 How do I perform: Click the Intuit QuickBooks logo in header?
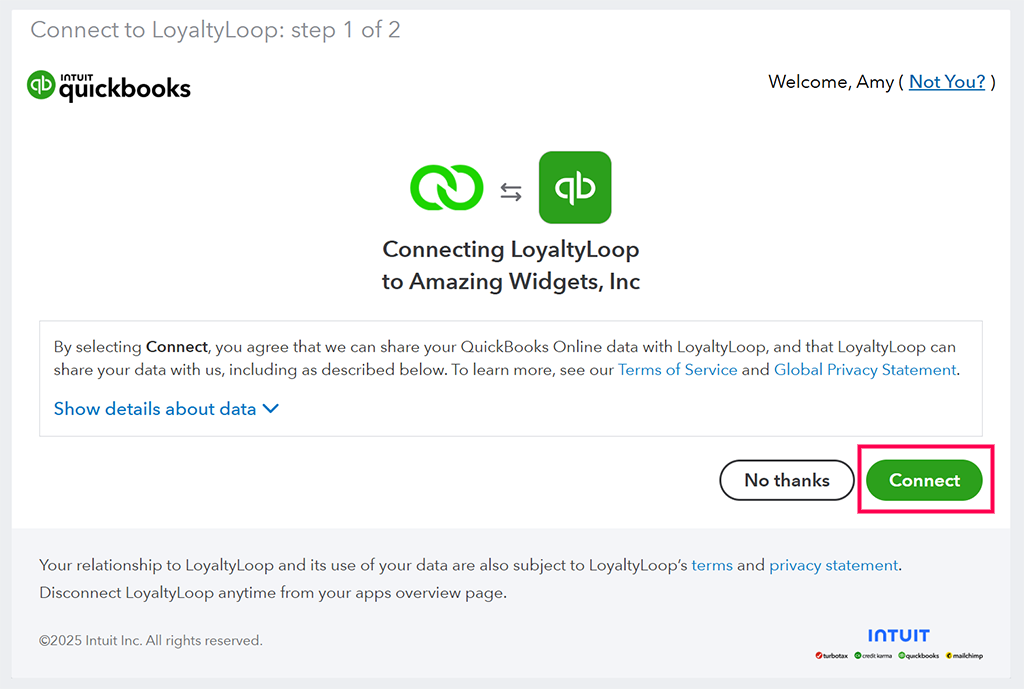(x=109, y=86)
